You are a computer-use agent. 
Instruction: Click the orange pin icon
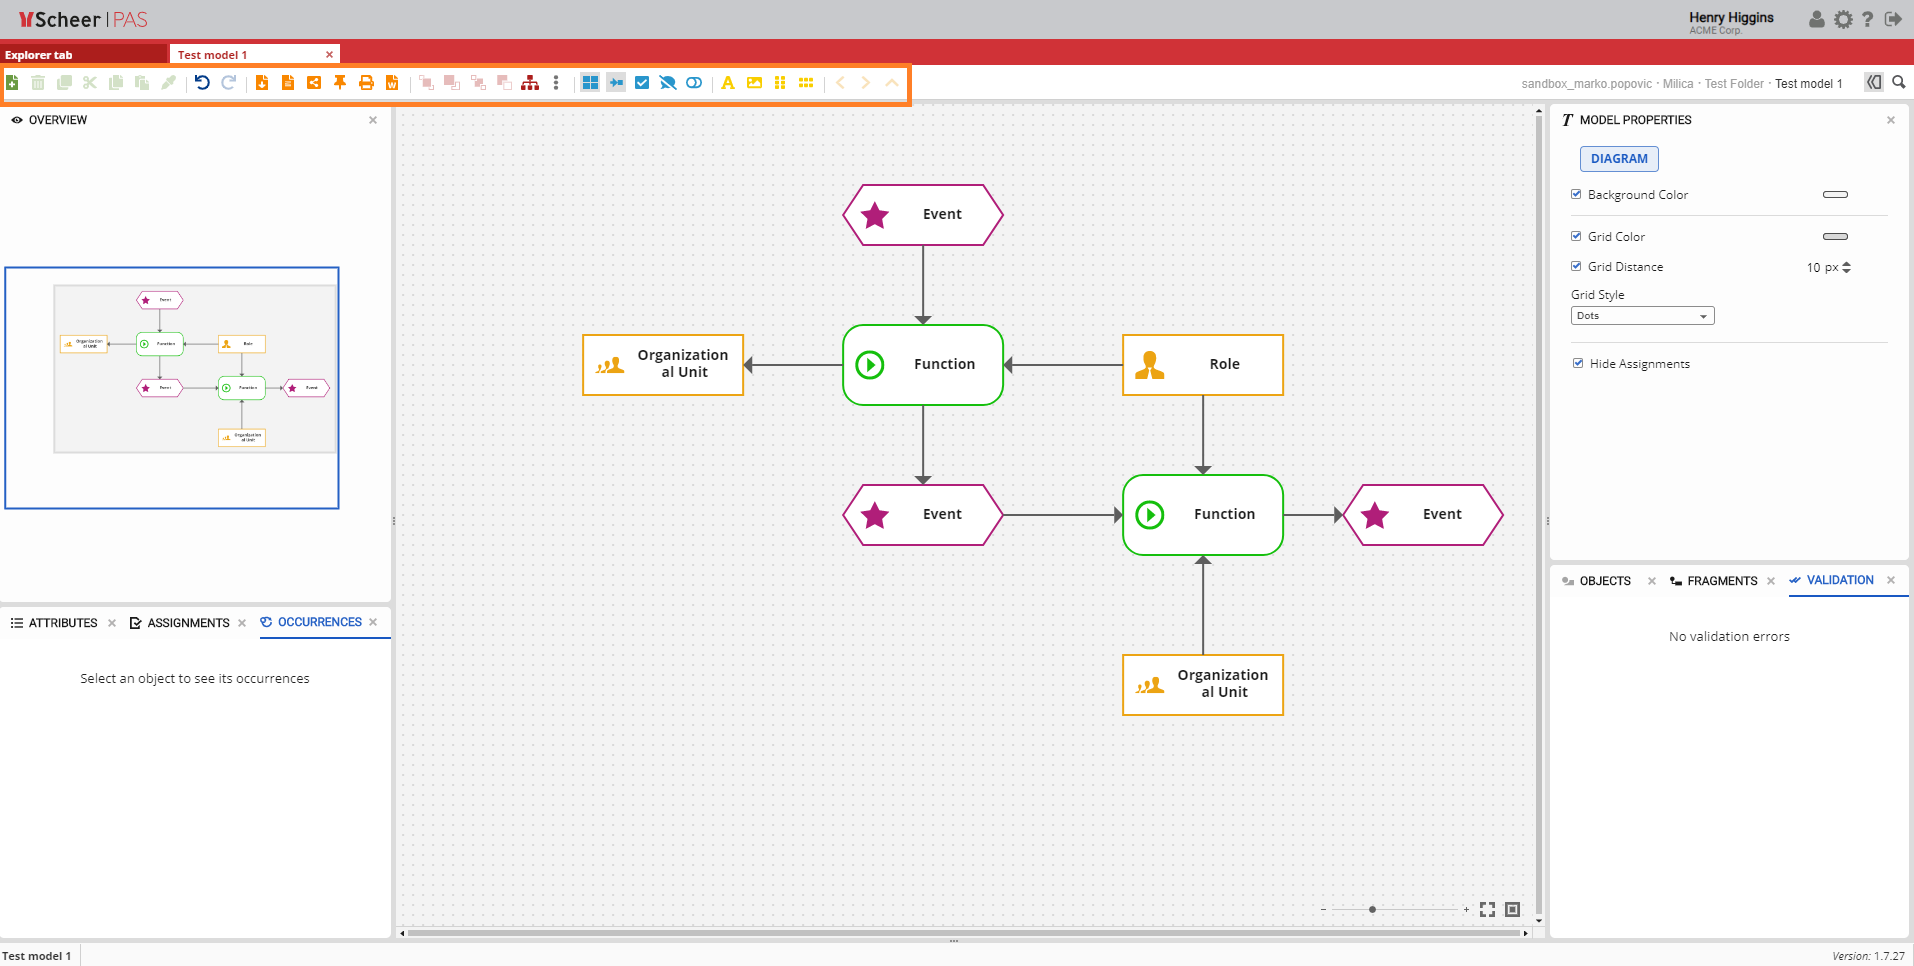pos(340,83)
